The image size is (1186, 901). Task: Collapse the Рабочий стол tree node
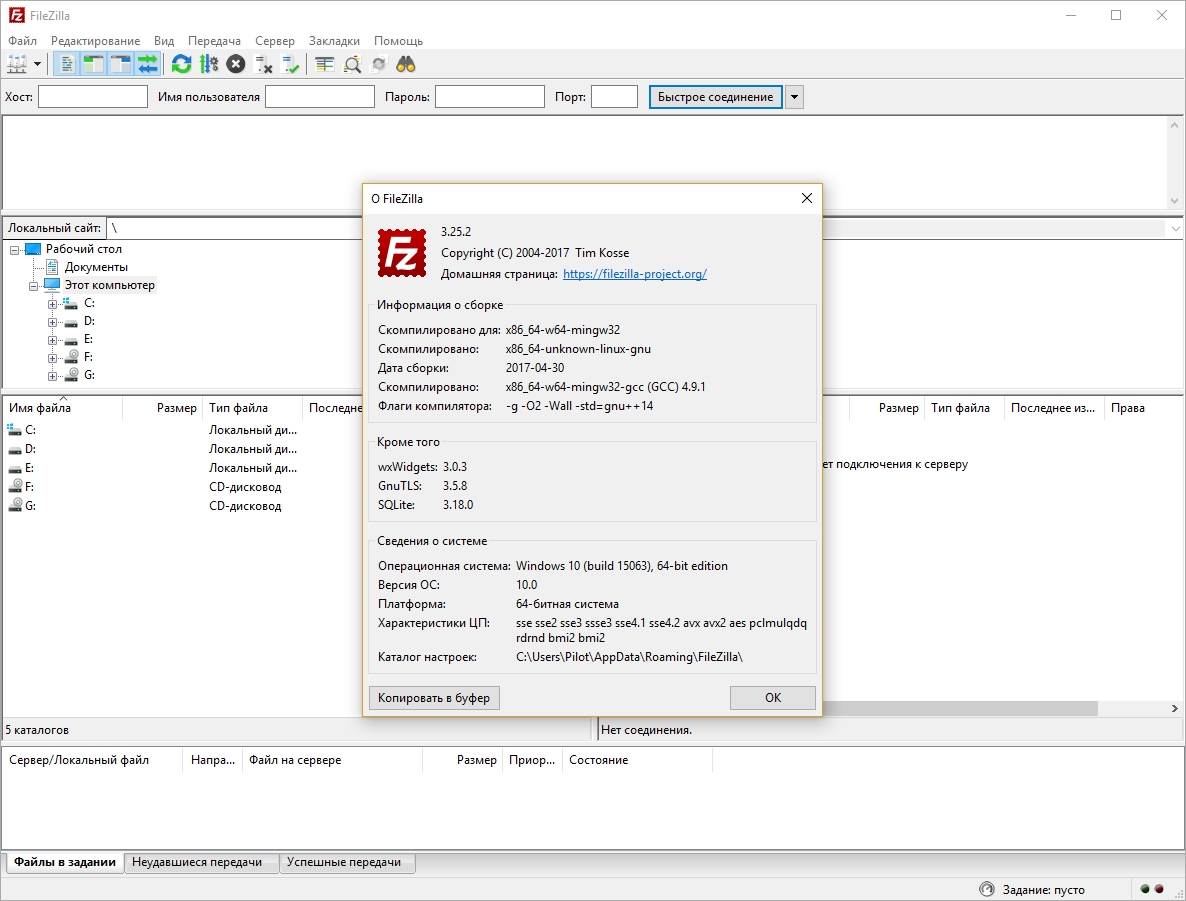(14, 250)
